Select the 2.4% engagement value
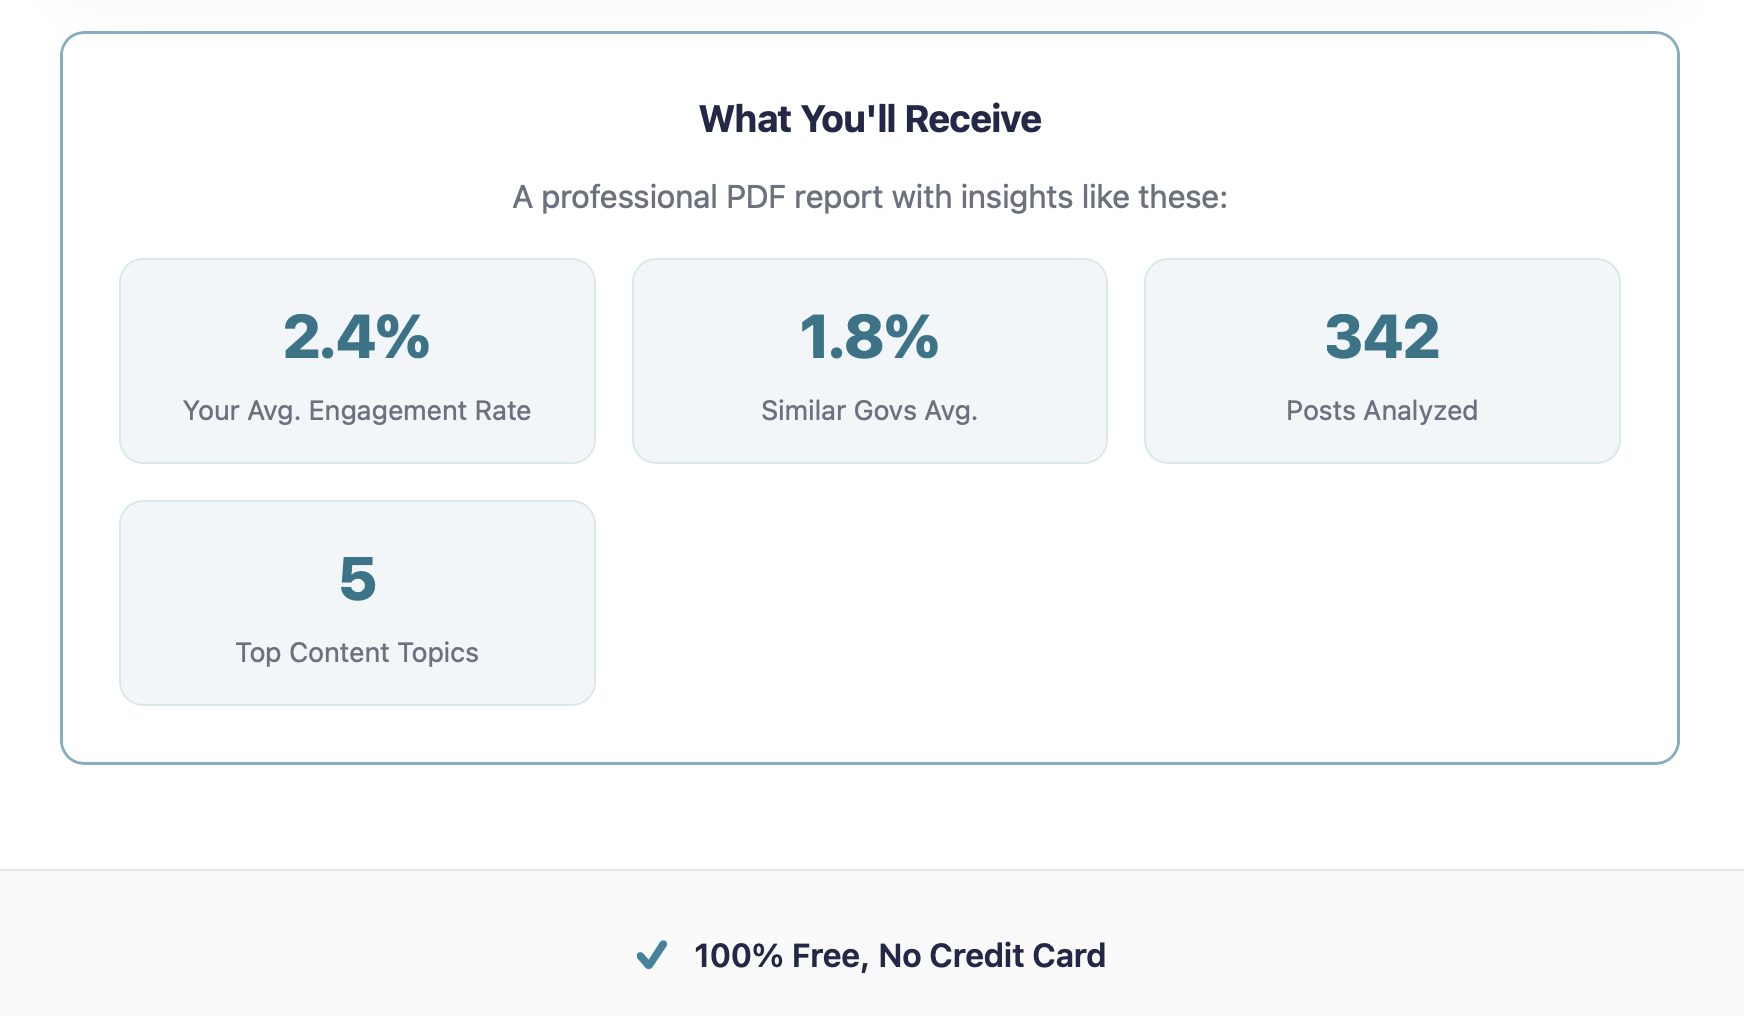This screenshot has height=1016, width=1744. (357, 337)
